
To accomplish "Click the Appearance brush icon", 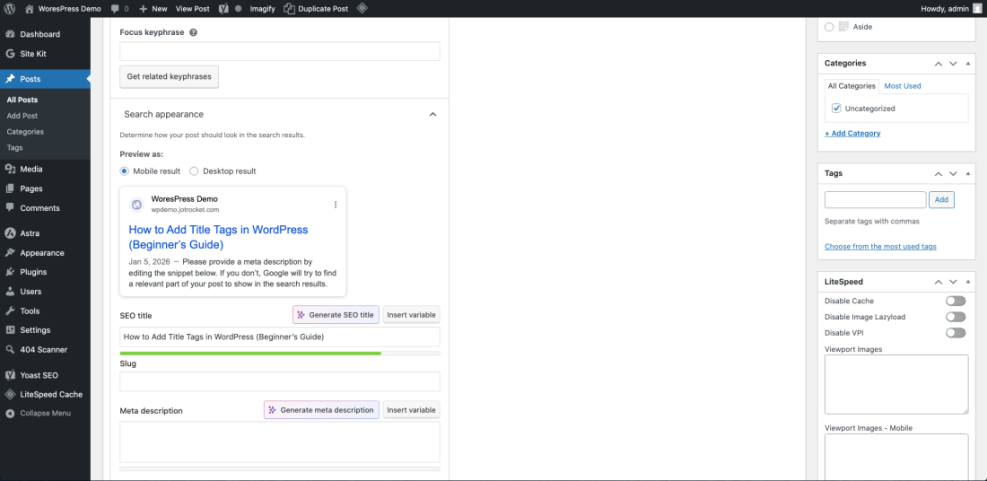I will [x=10, y=252].
